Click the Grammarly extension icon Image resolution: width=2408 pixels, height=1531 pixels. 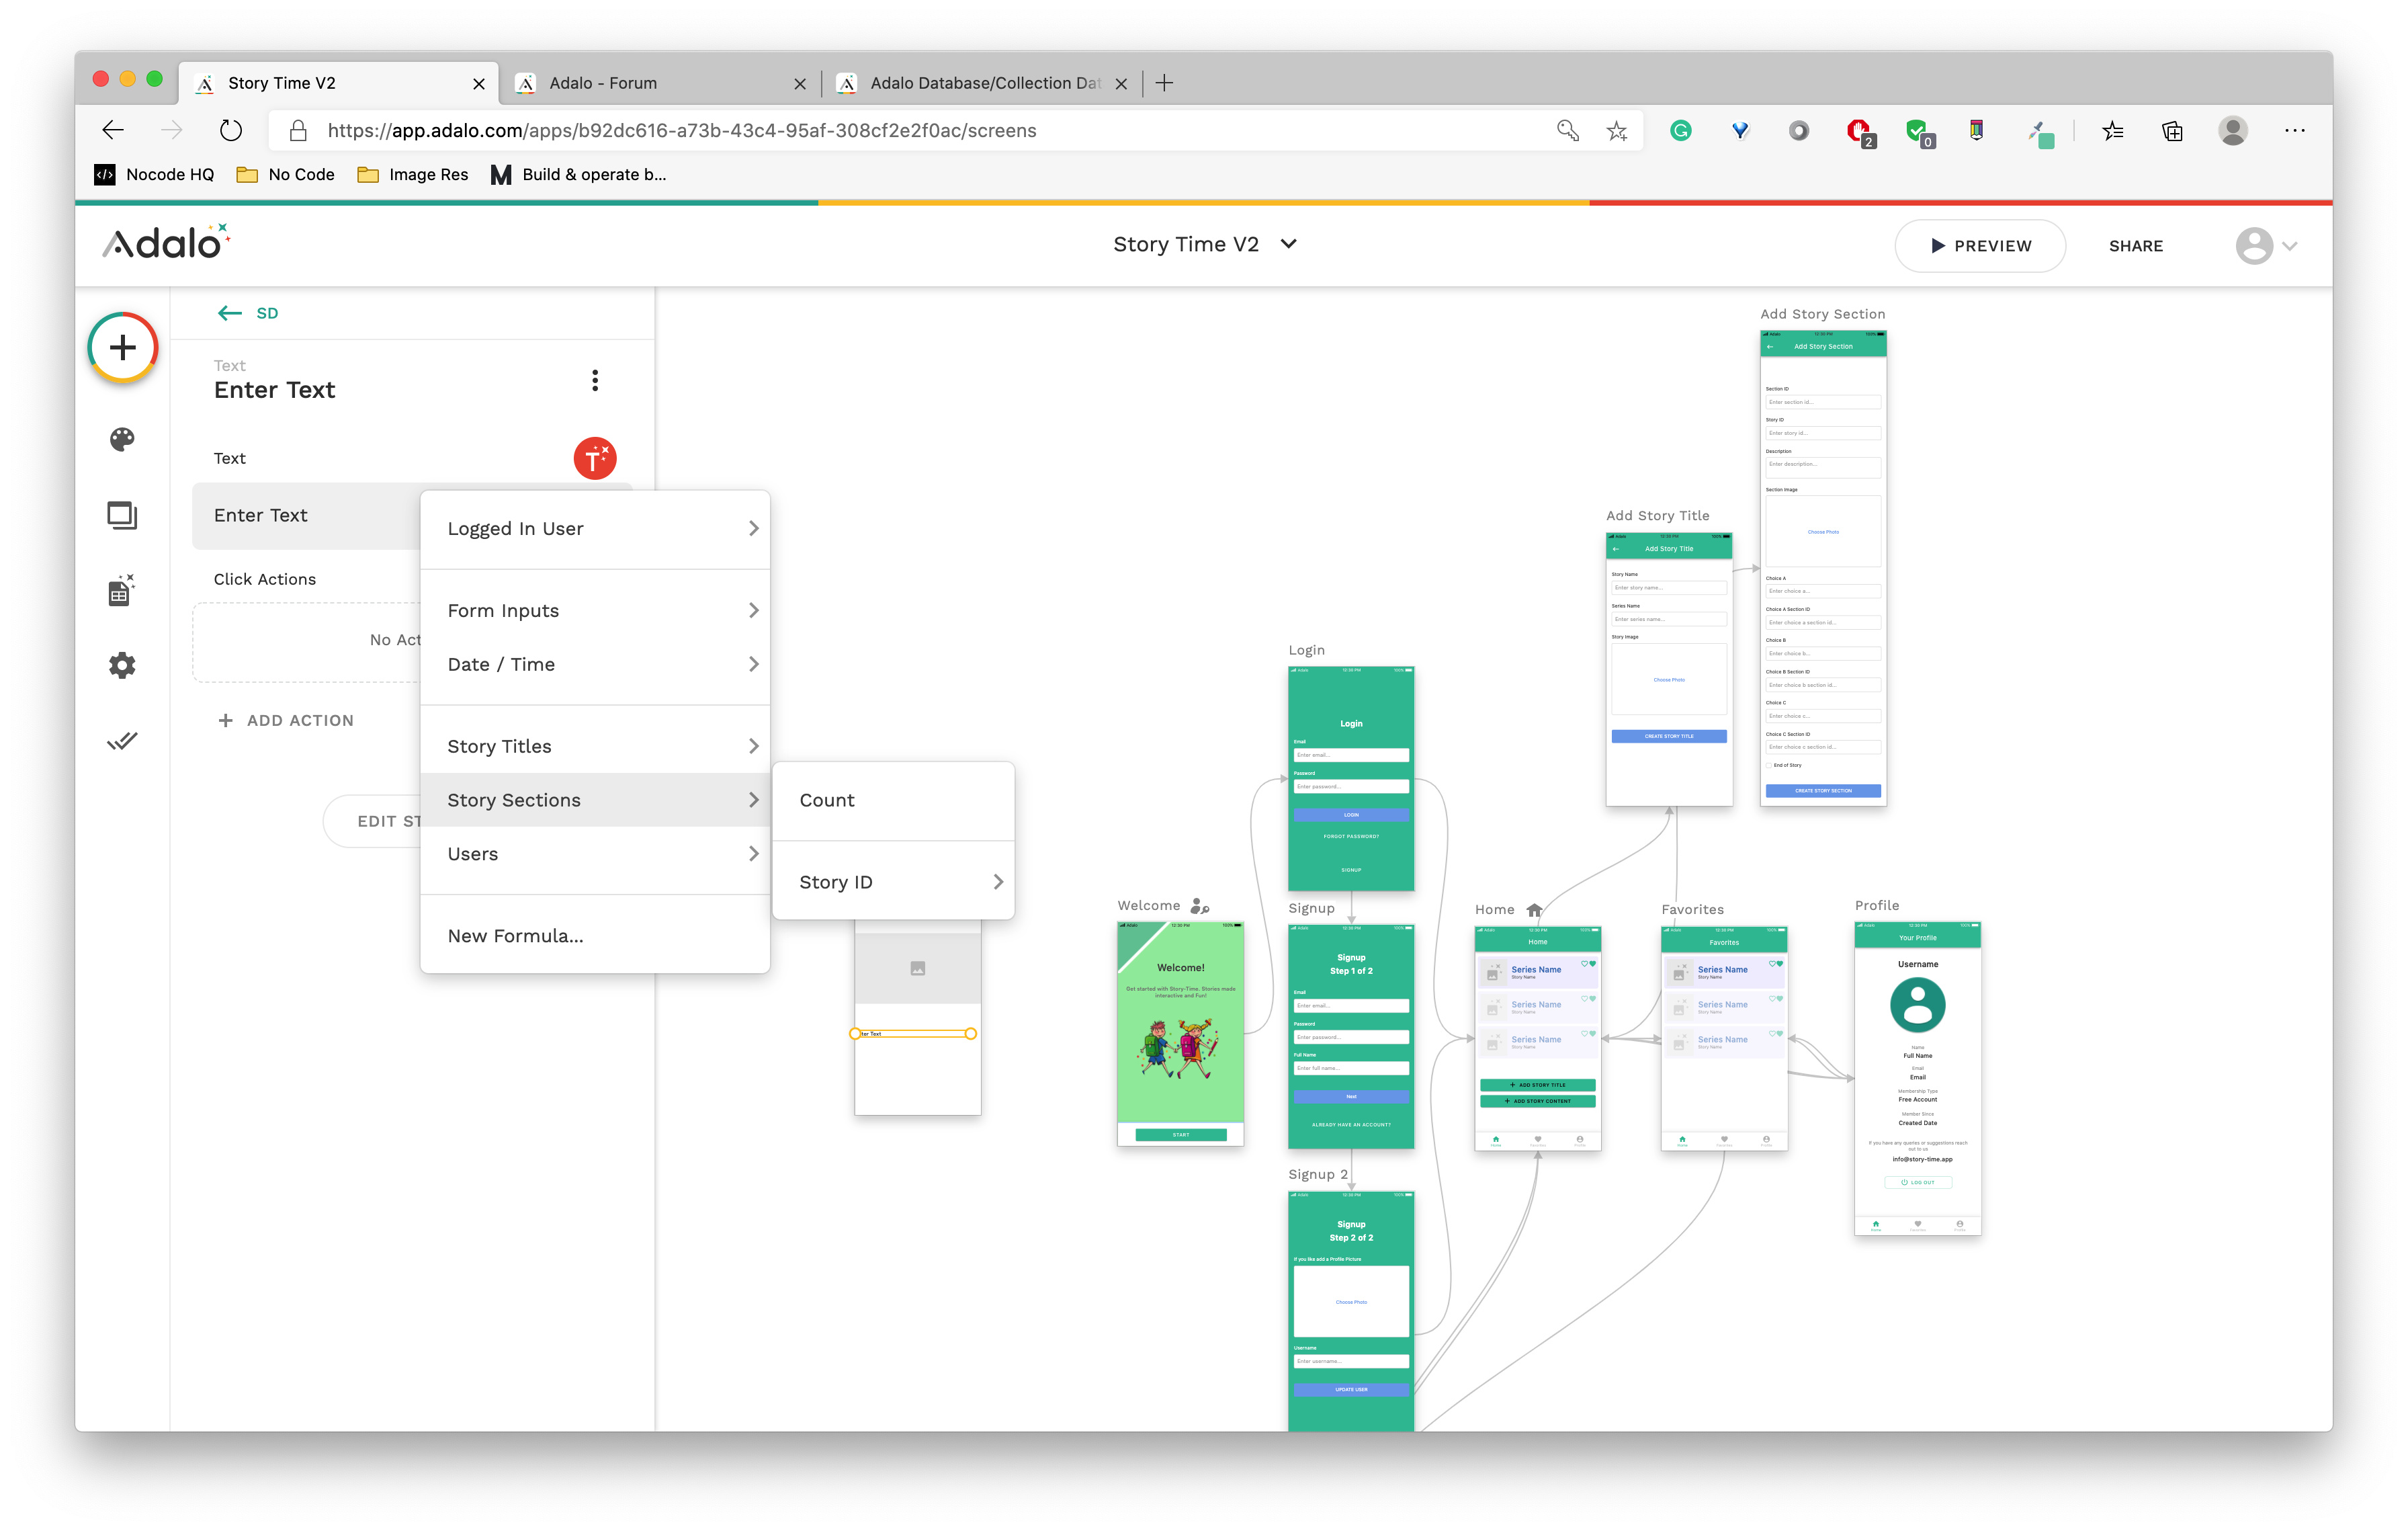[x=1680, y=130]
